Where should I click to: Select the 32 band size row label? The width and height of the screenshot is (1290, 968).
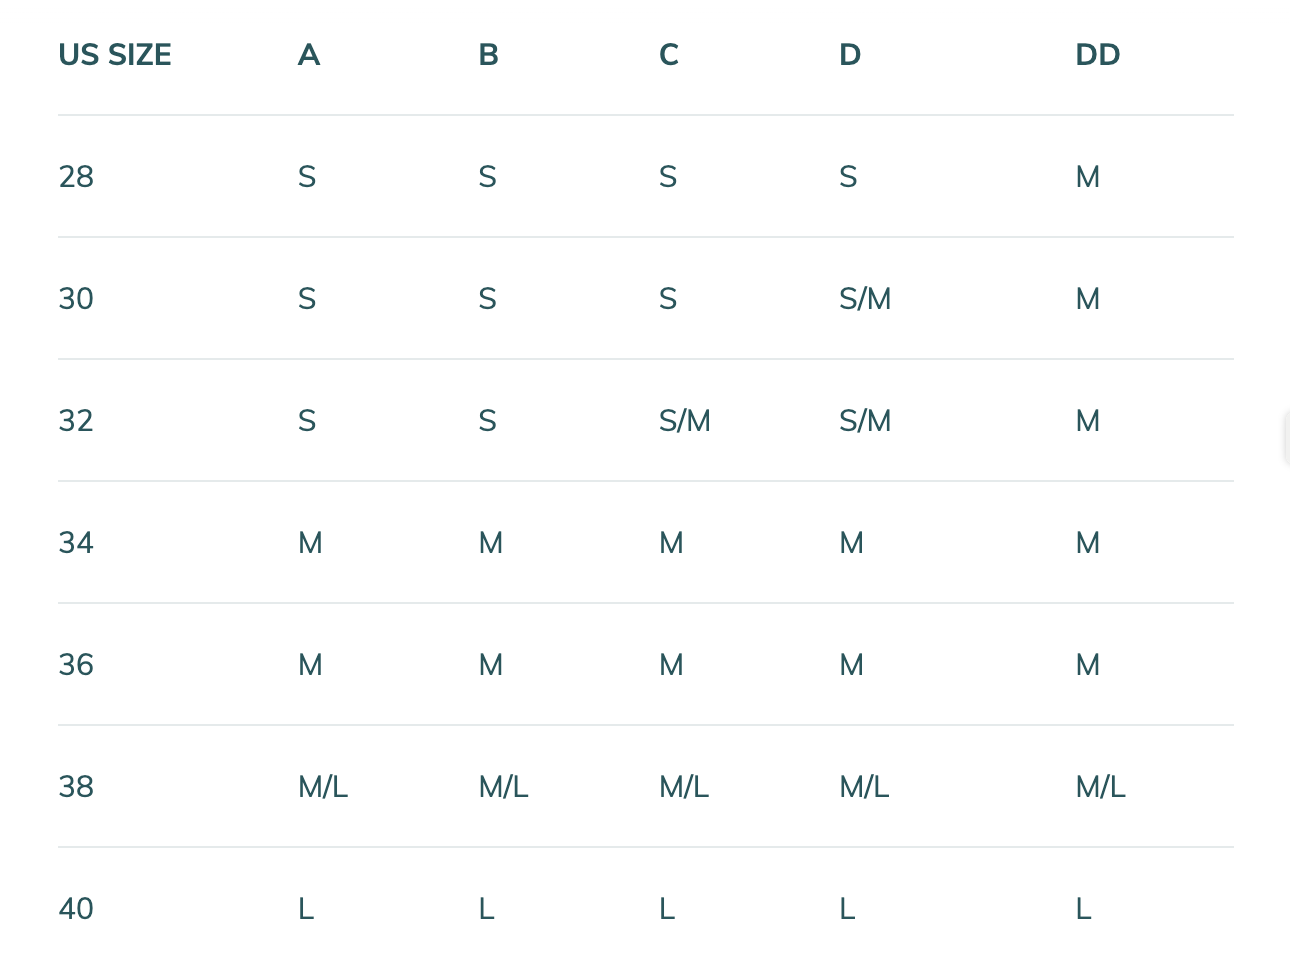(x=76, y=421)
